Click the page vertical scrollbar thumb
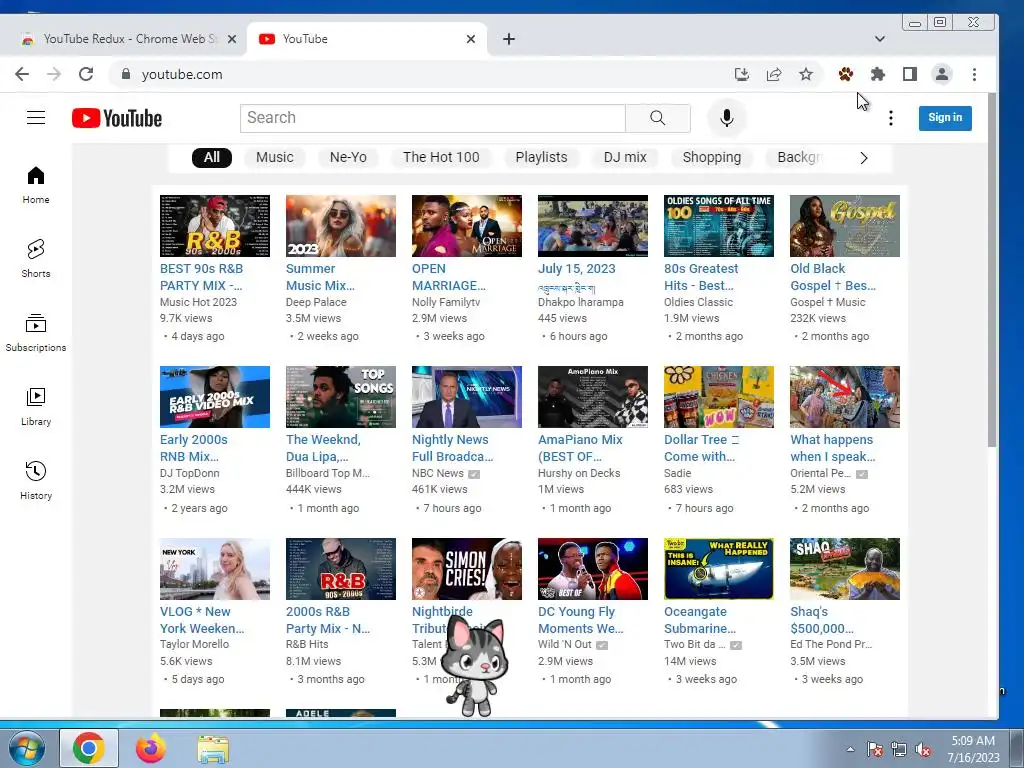The width and height of the screenshot is (1024, 768). click(x=993, y=271)
